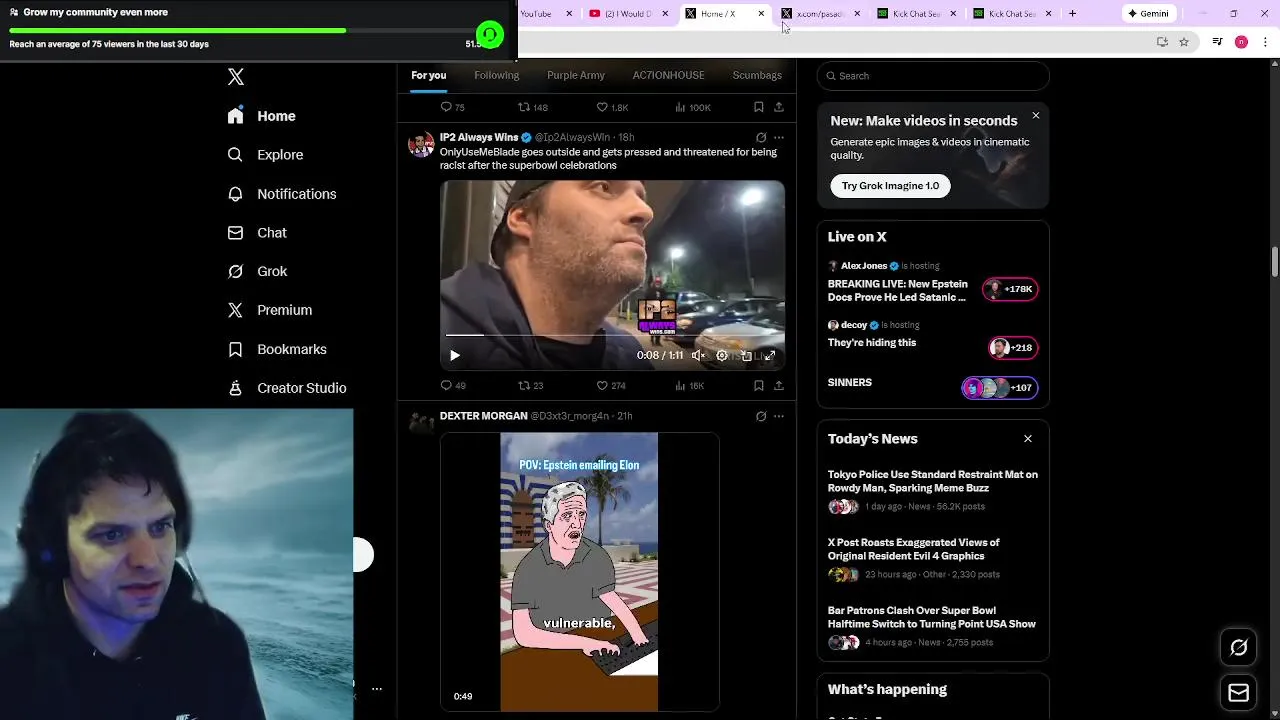Screen dimensions: 1280x720
Task: Open Tokyo Police Restraint Mat news story
Action: (x=933, y=481)
